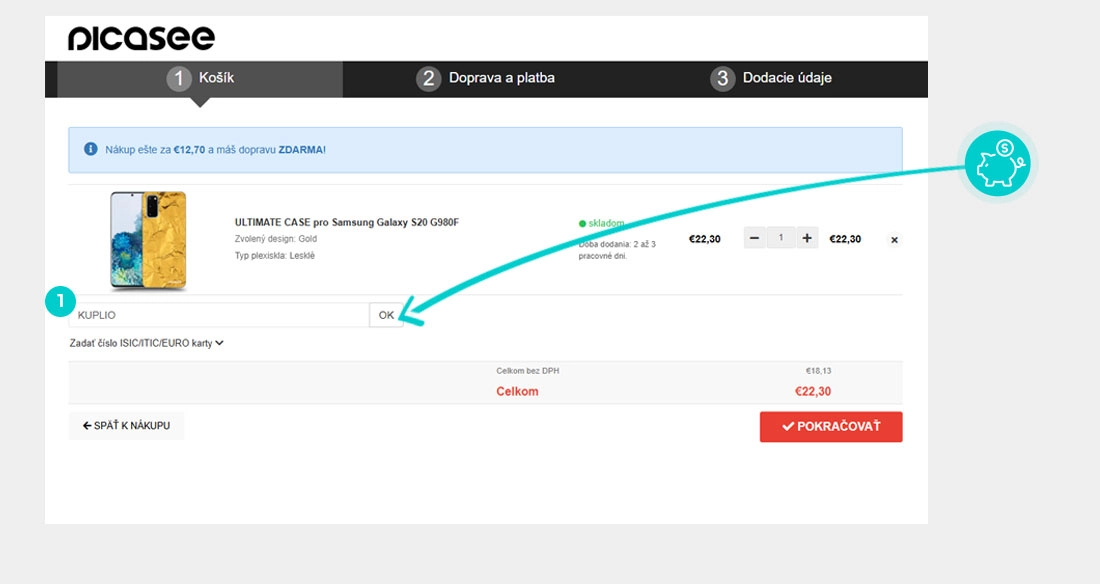Click the quantity field showing 1

(781, 239)
